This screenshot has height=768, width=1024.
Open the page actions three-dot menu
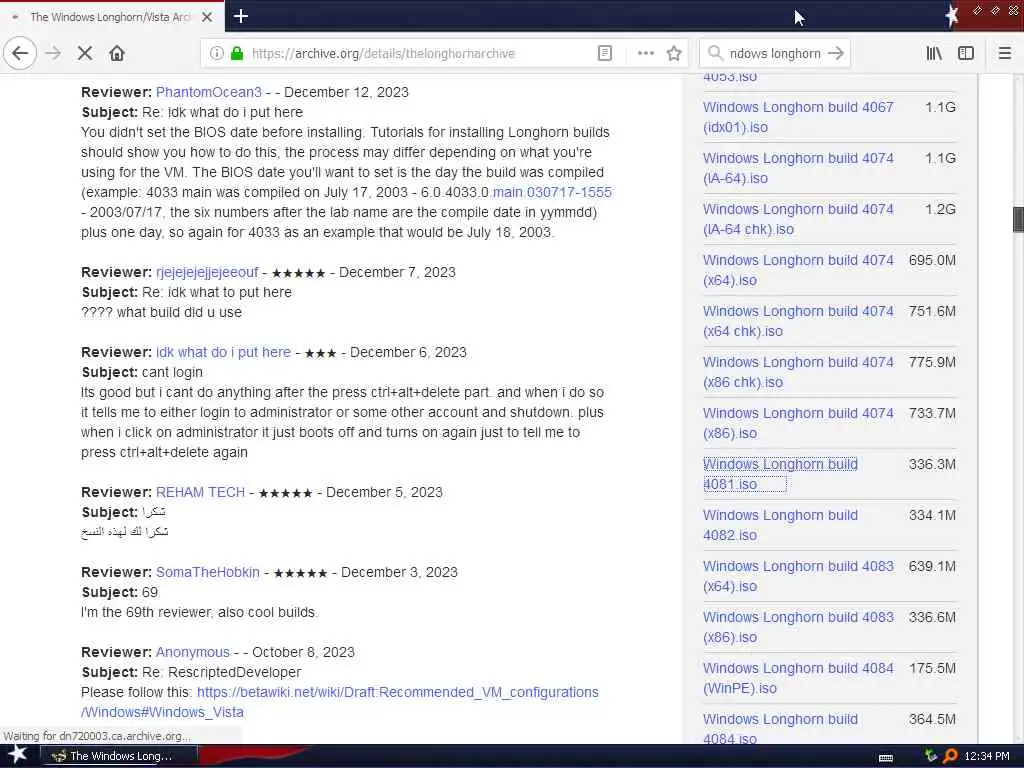[645, 53]
